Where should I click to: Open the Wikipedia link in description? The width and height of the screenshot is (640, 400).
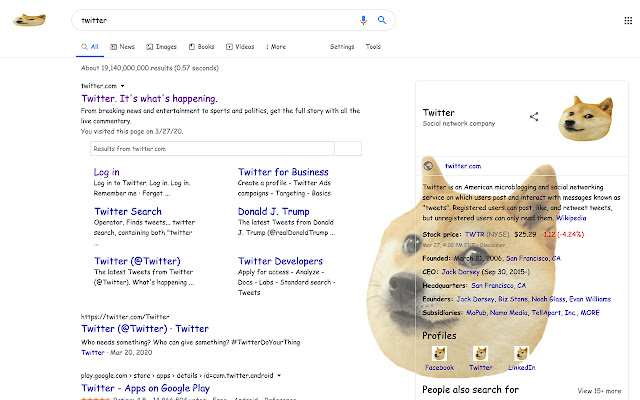click(x=571, y=218)
